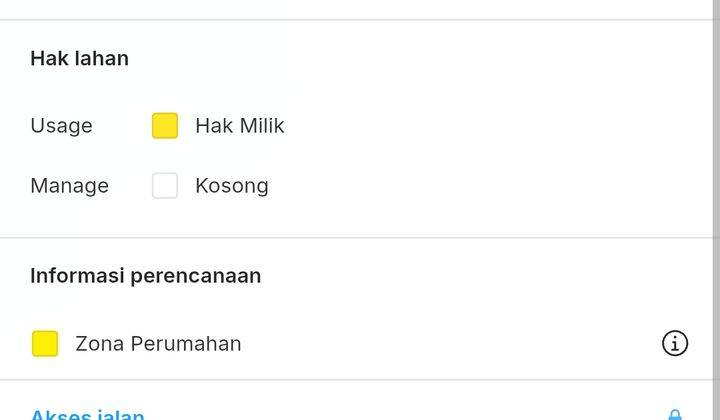Click the Hak Milik label
This screenshot has width=720, height=420.
[240, 126]
